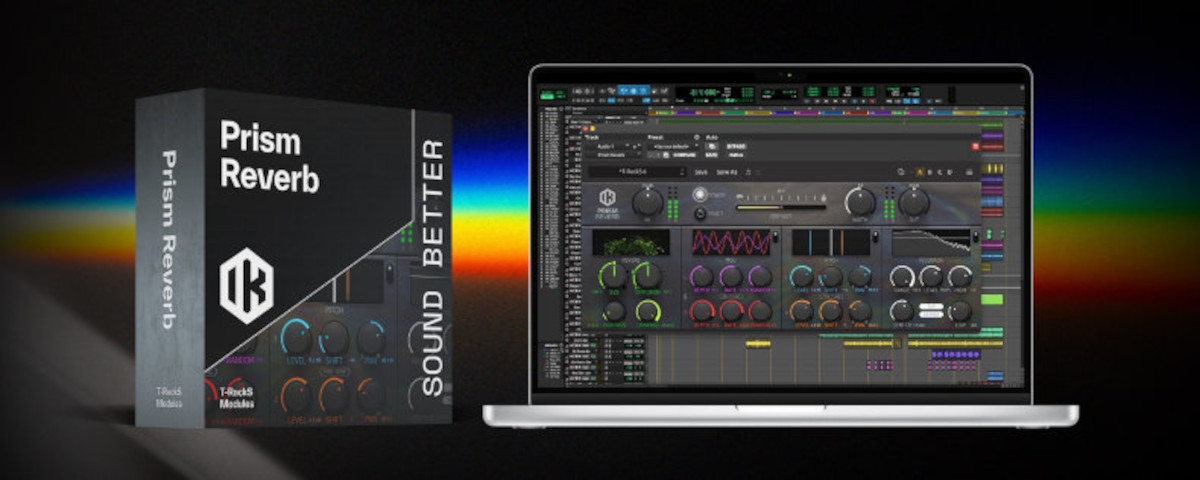Image resolution: width=1200 pixels, height=480 pixels.
Task: Select snapshot A in the preset bar
Action: point(920,172)
